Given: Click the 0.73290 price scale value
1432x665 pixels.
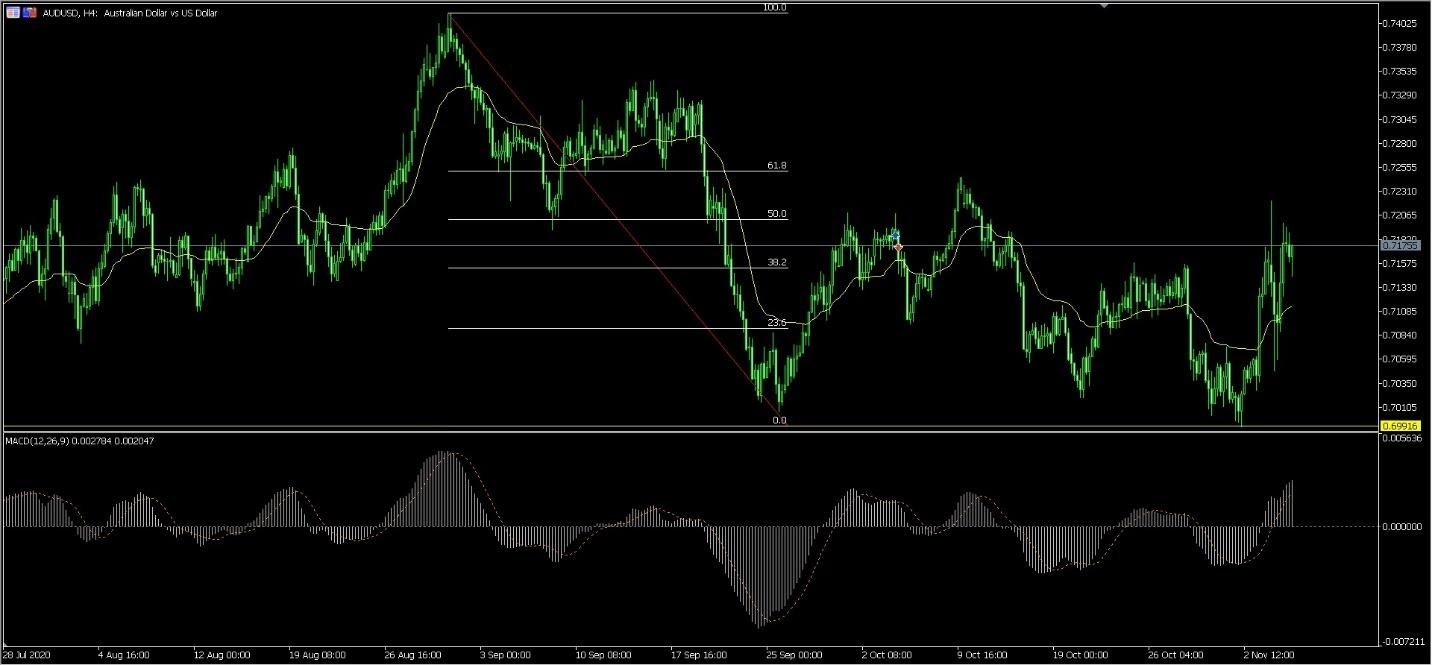Looking at the screenshot, I should tap(1402, 95).
